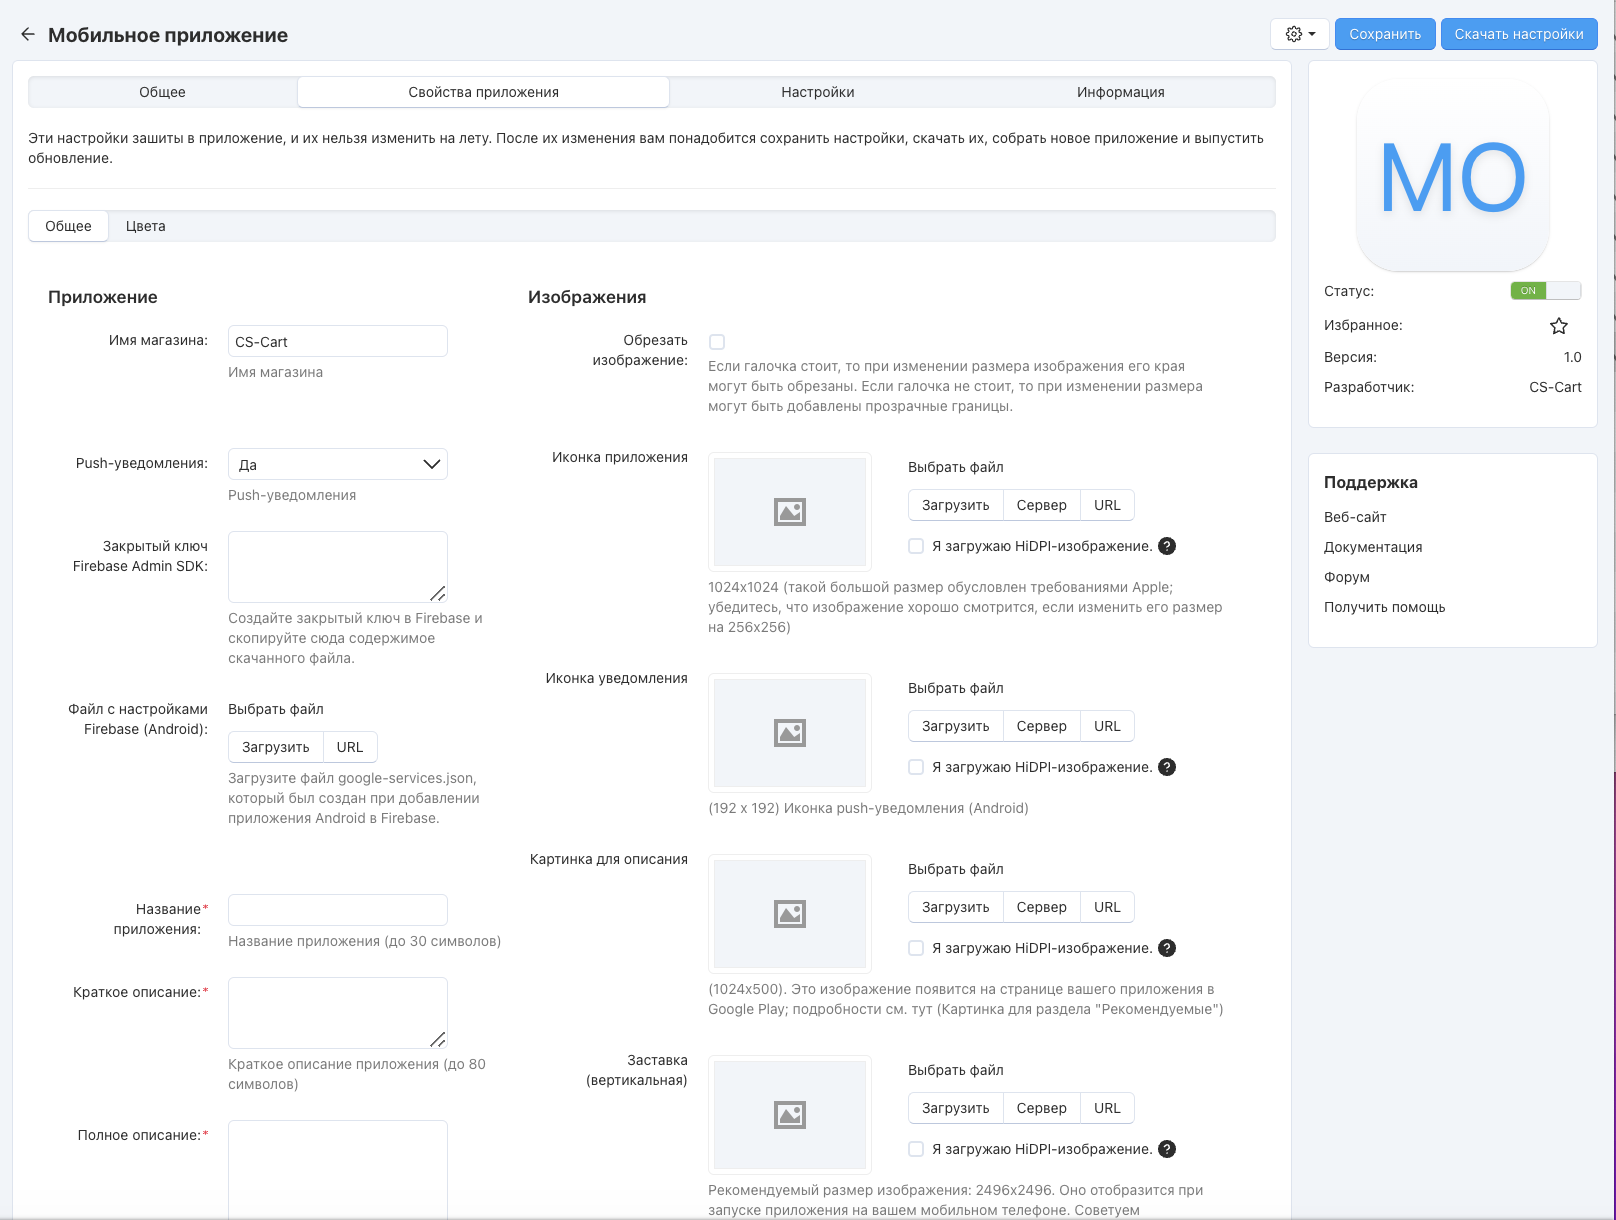The height and width of the screenshot is (1220, 1616).
Task: Click the Скачать настройки button
Action: point(1518,34)
